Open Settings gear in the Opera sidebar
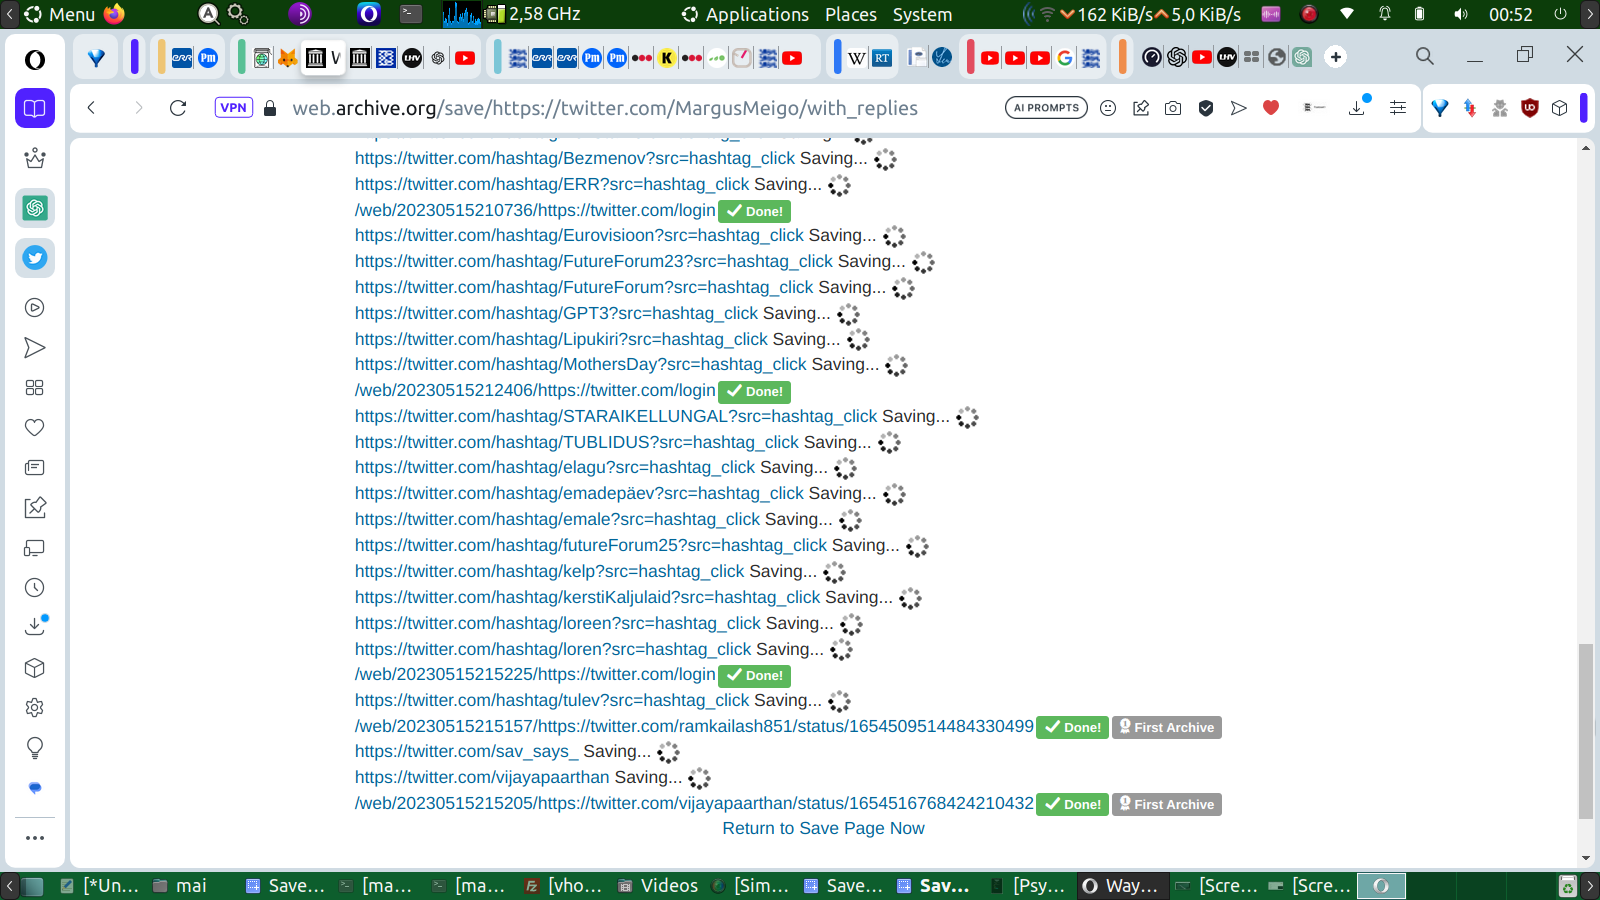The width and height of the screenshot is (1600, 900). pyautogui.click(x=35, y=708)
